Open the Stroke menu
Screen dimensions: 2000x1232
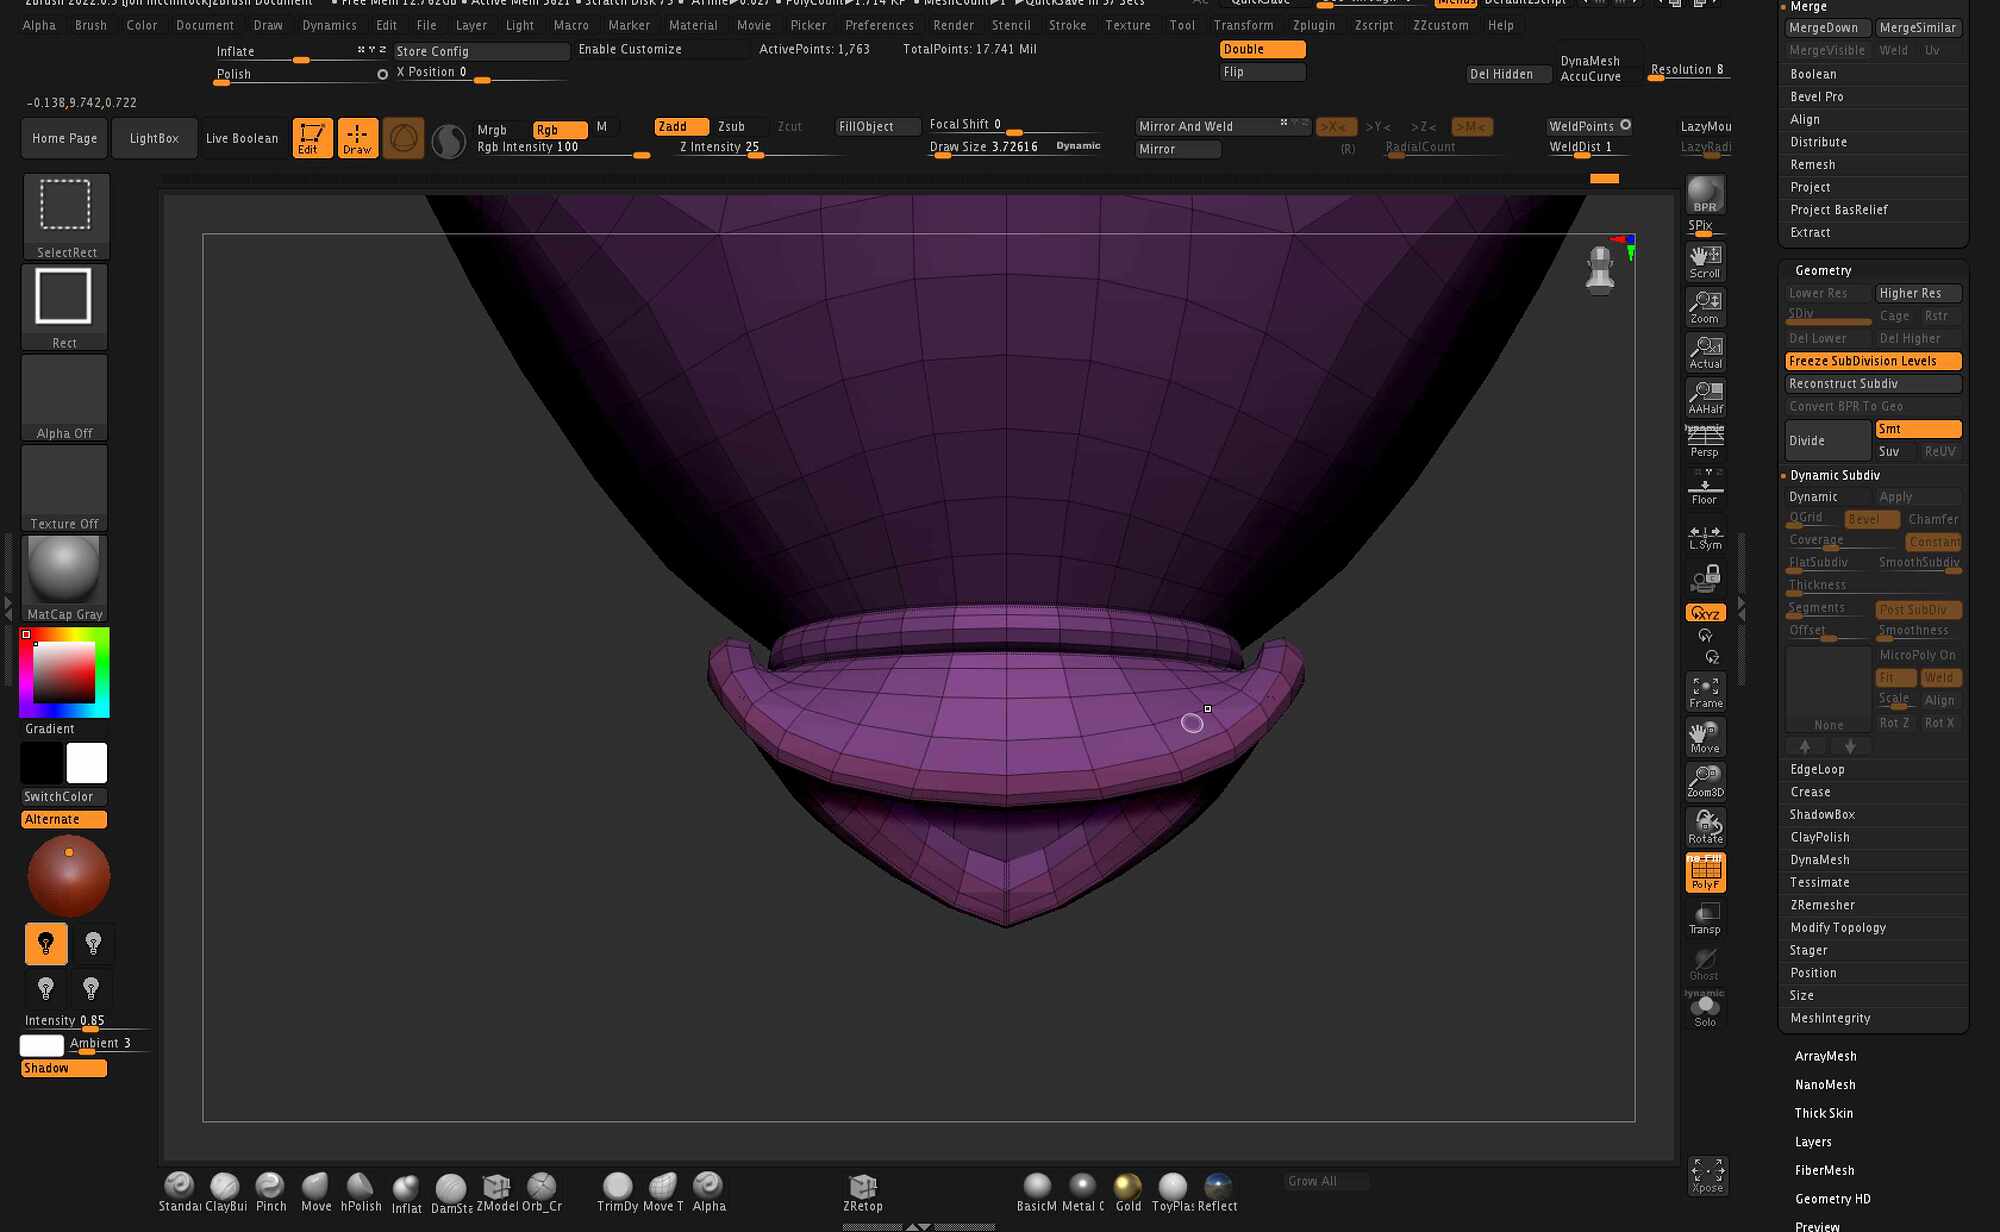tap(1067, 25)
